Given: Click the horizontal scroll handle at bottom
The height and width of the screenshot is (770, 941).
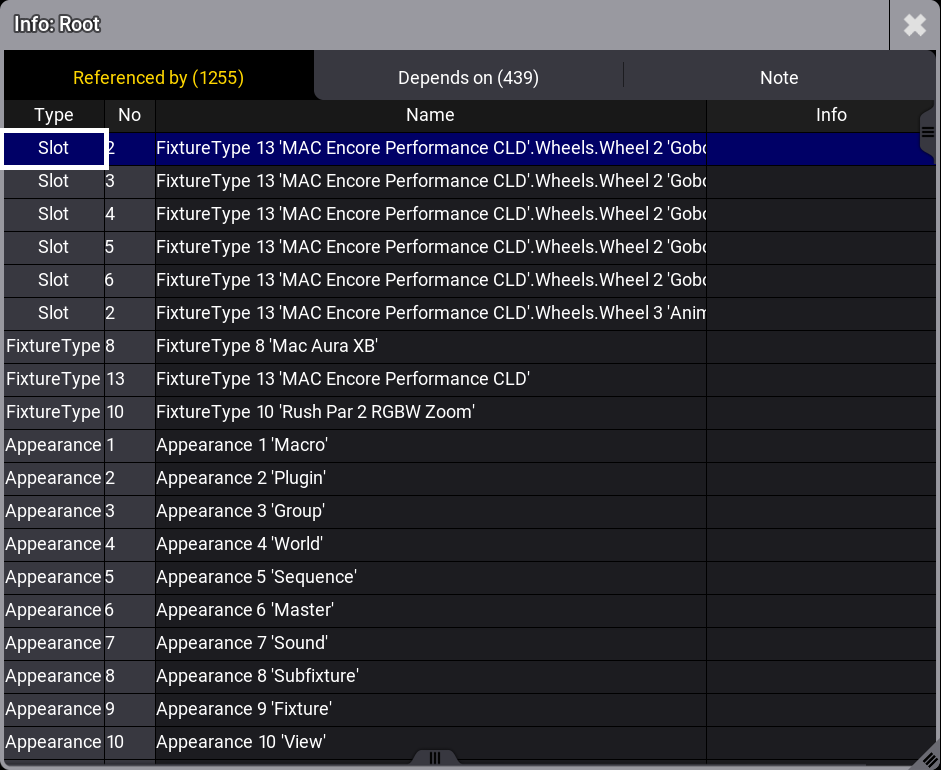Looking at the screenshot, I should [x=435, y=758].
